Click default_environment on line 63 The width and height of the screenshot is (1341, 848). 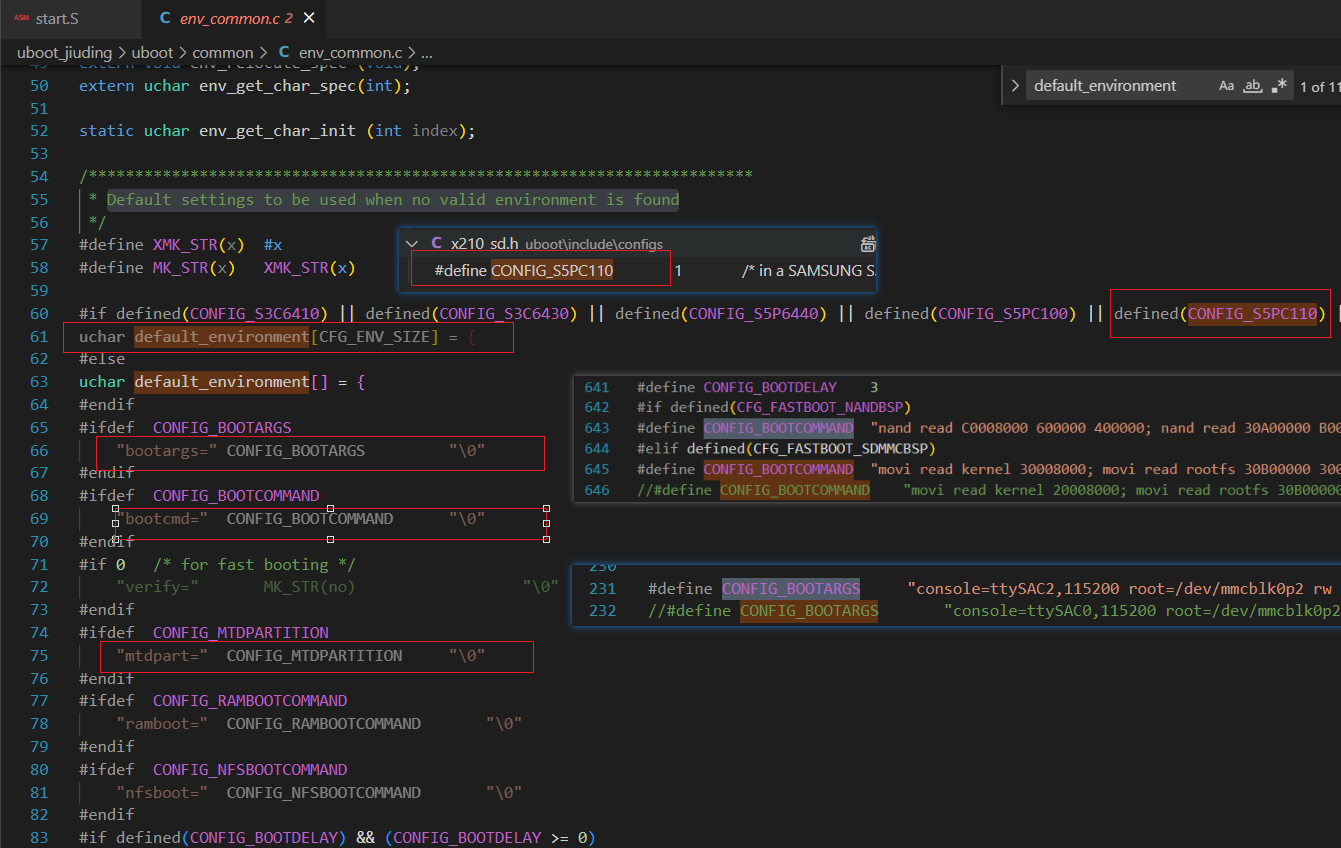pos(222,382)
